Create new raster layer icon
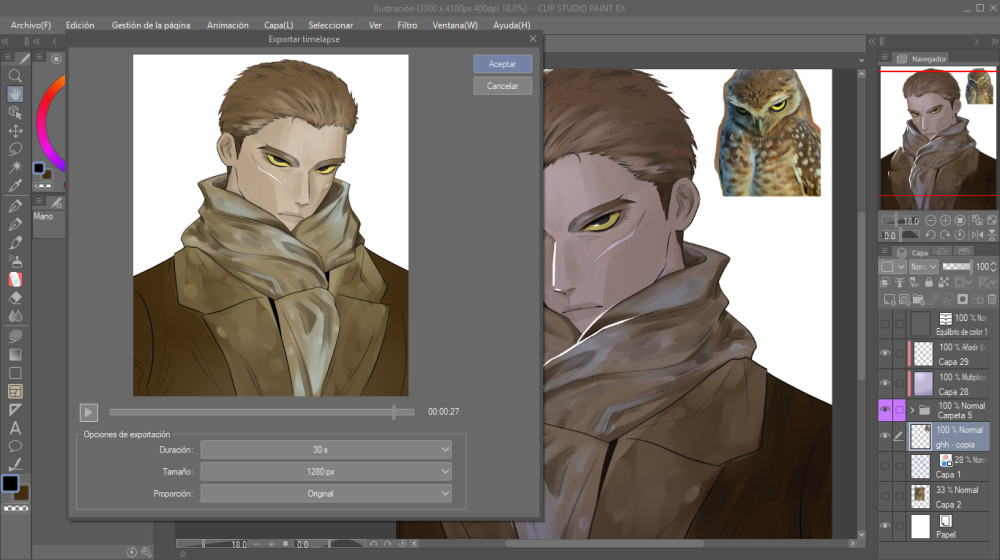Image resolution: width=1000 pixels, height=560 pixels. click(x=889, y=298)
